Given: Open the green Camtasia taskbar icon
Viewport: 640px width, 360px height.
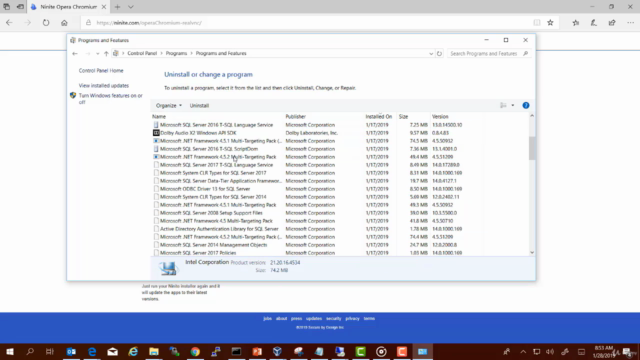Looking at the screenshot, I should tap(360, 351).
